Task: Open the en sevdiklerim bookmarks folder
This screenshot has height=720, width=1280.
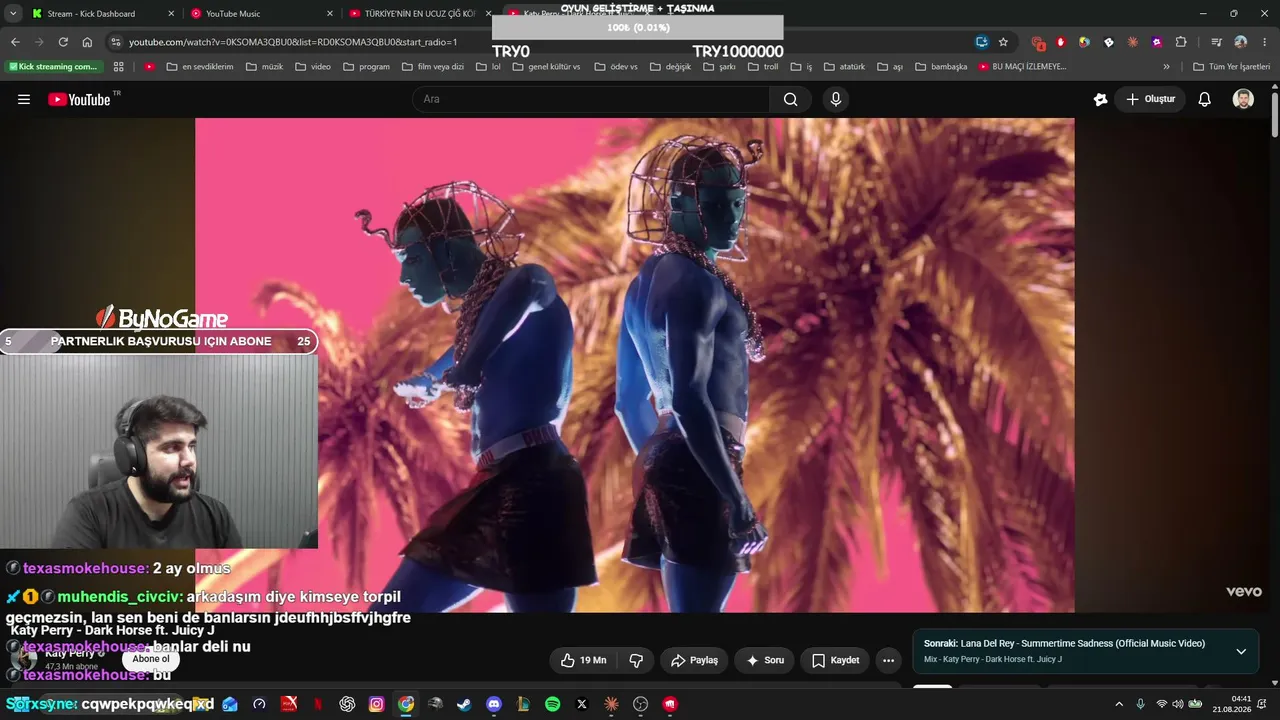Action: [200, 67]
